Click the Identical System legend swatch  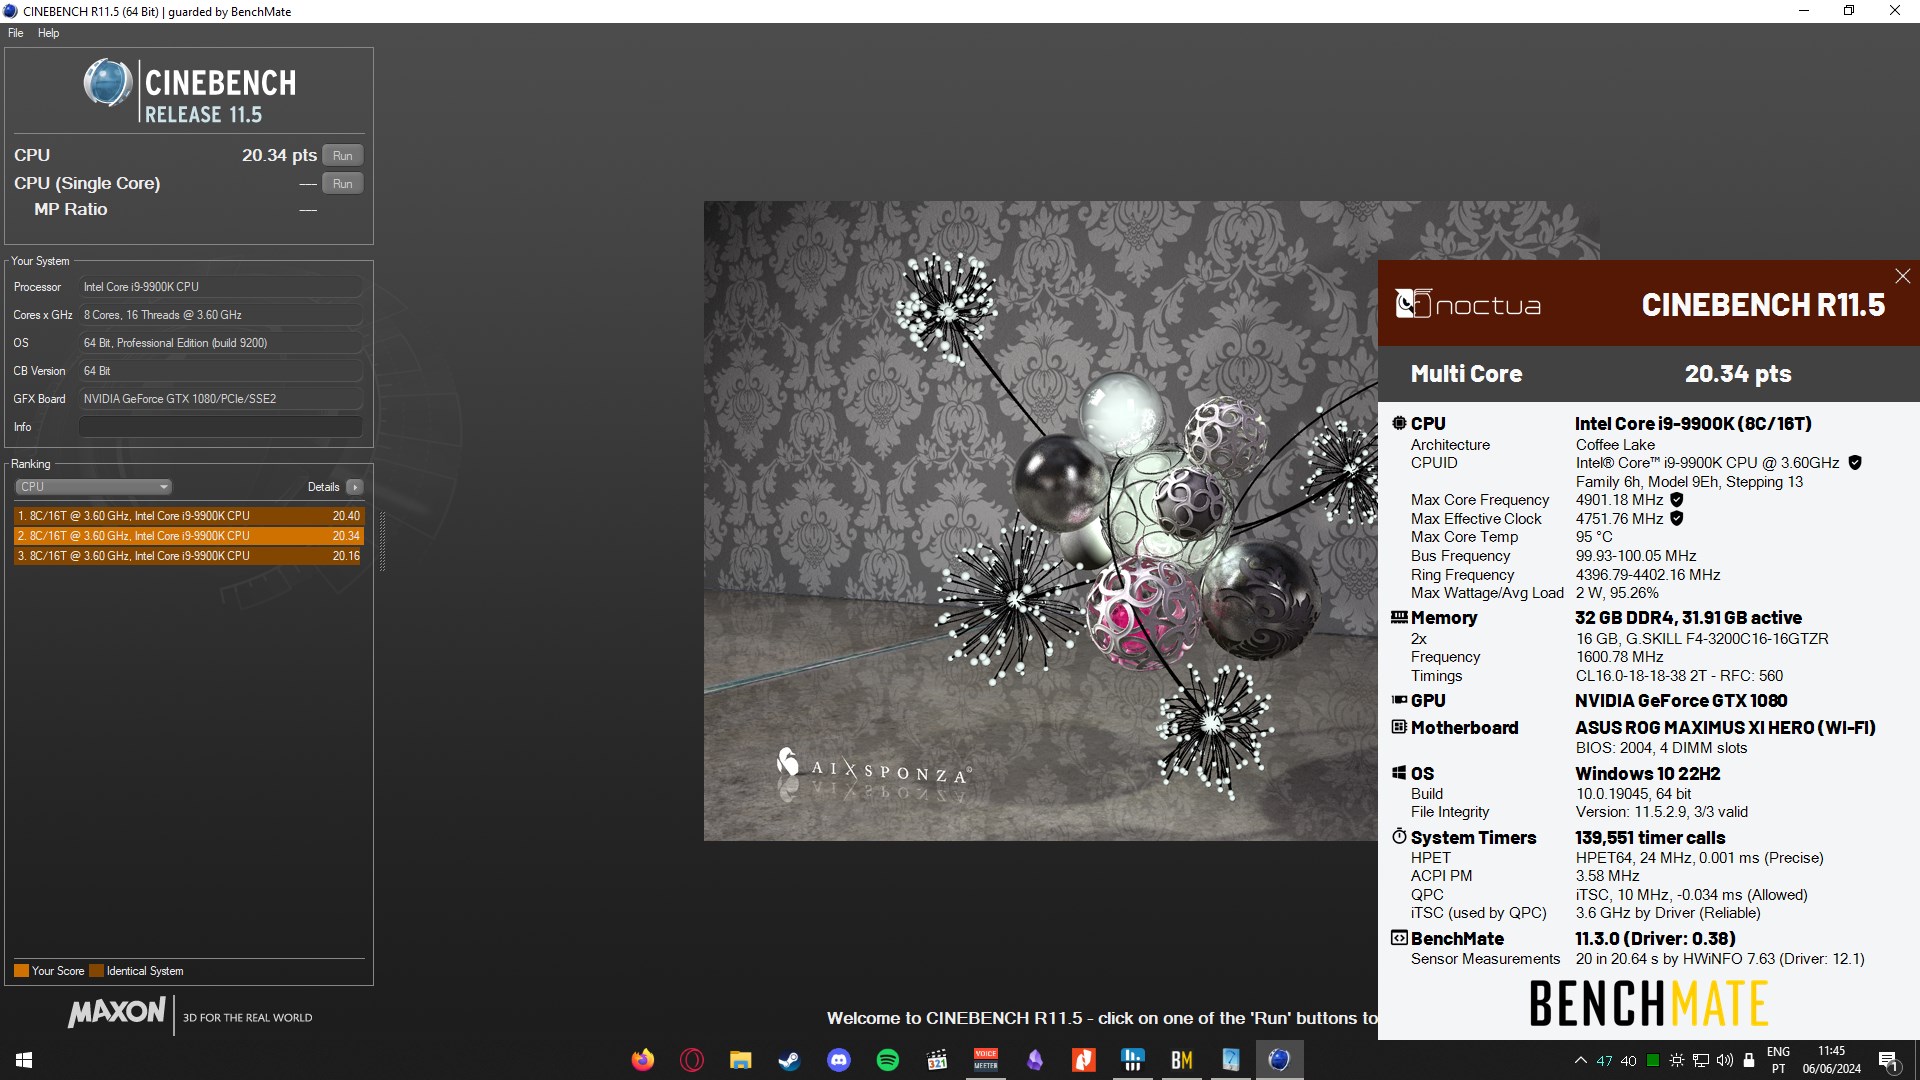pos(96,971)
